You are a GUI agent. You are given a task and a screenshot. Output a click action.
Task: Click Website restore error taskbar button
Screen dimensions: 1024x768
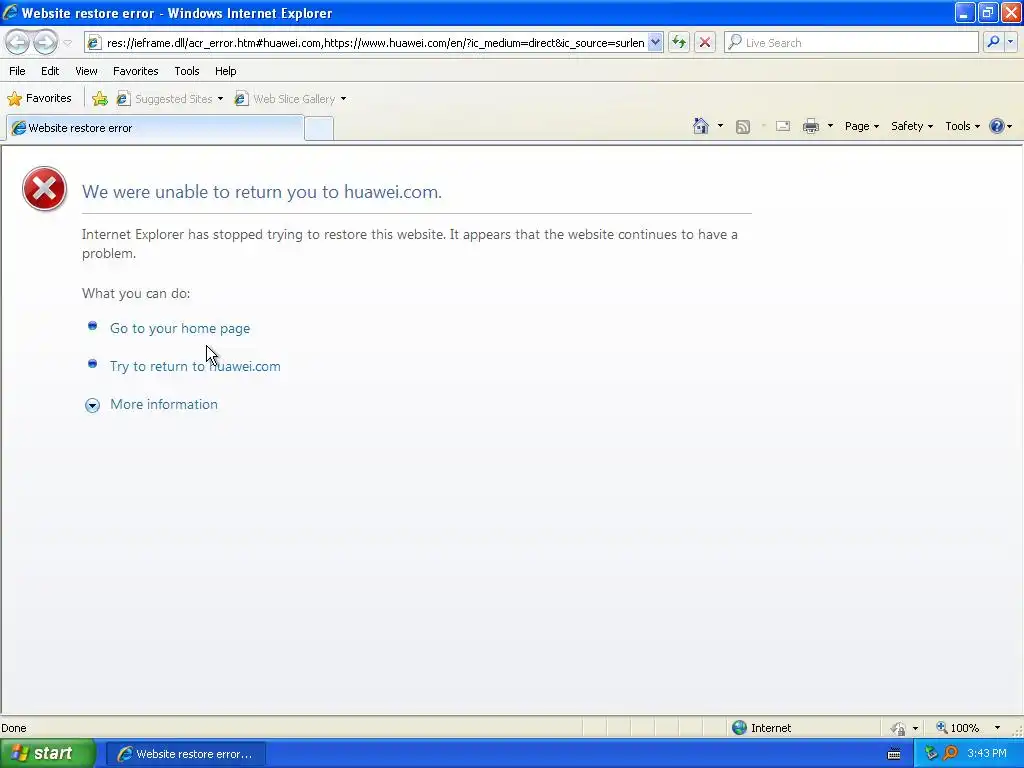[x=185, y=754]
